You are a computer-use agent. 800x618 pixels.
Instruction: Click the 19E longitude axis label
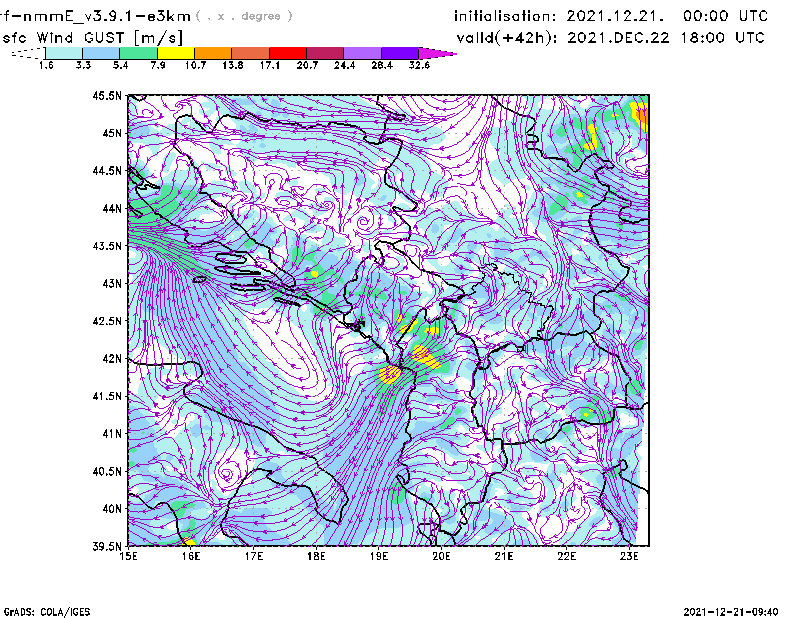(380, 555)
